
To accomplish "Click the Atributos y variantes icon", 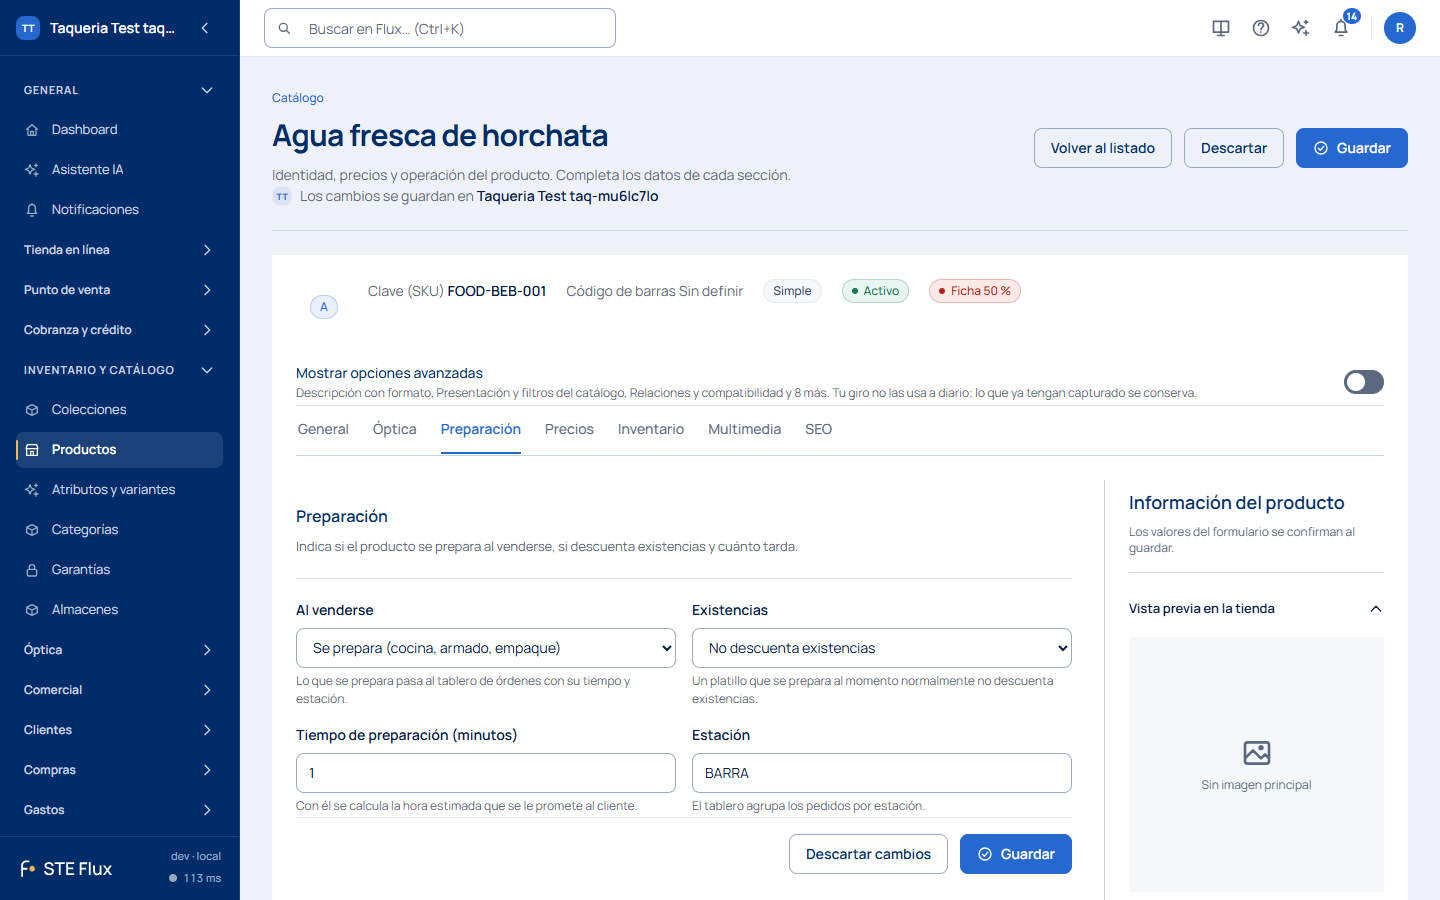I will 32,490.
